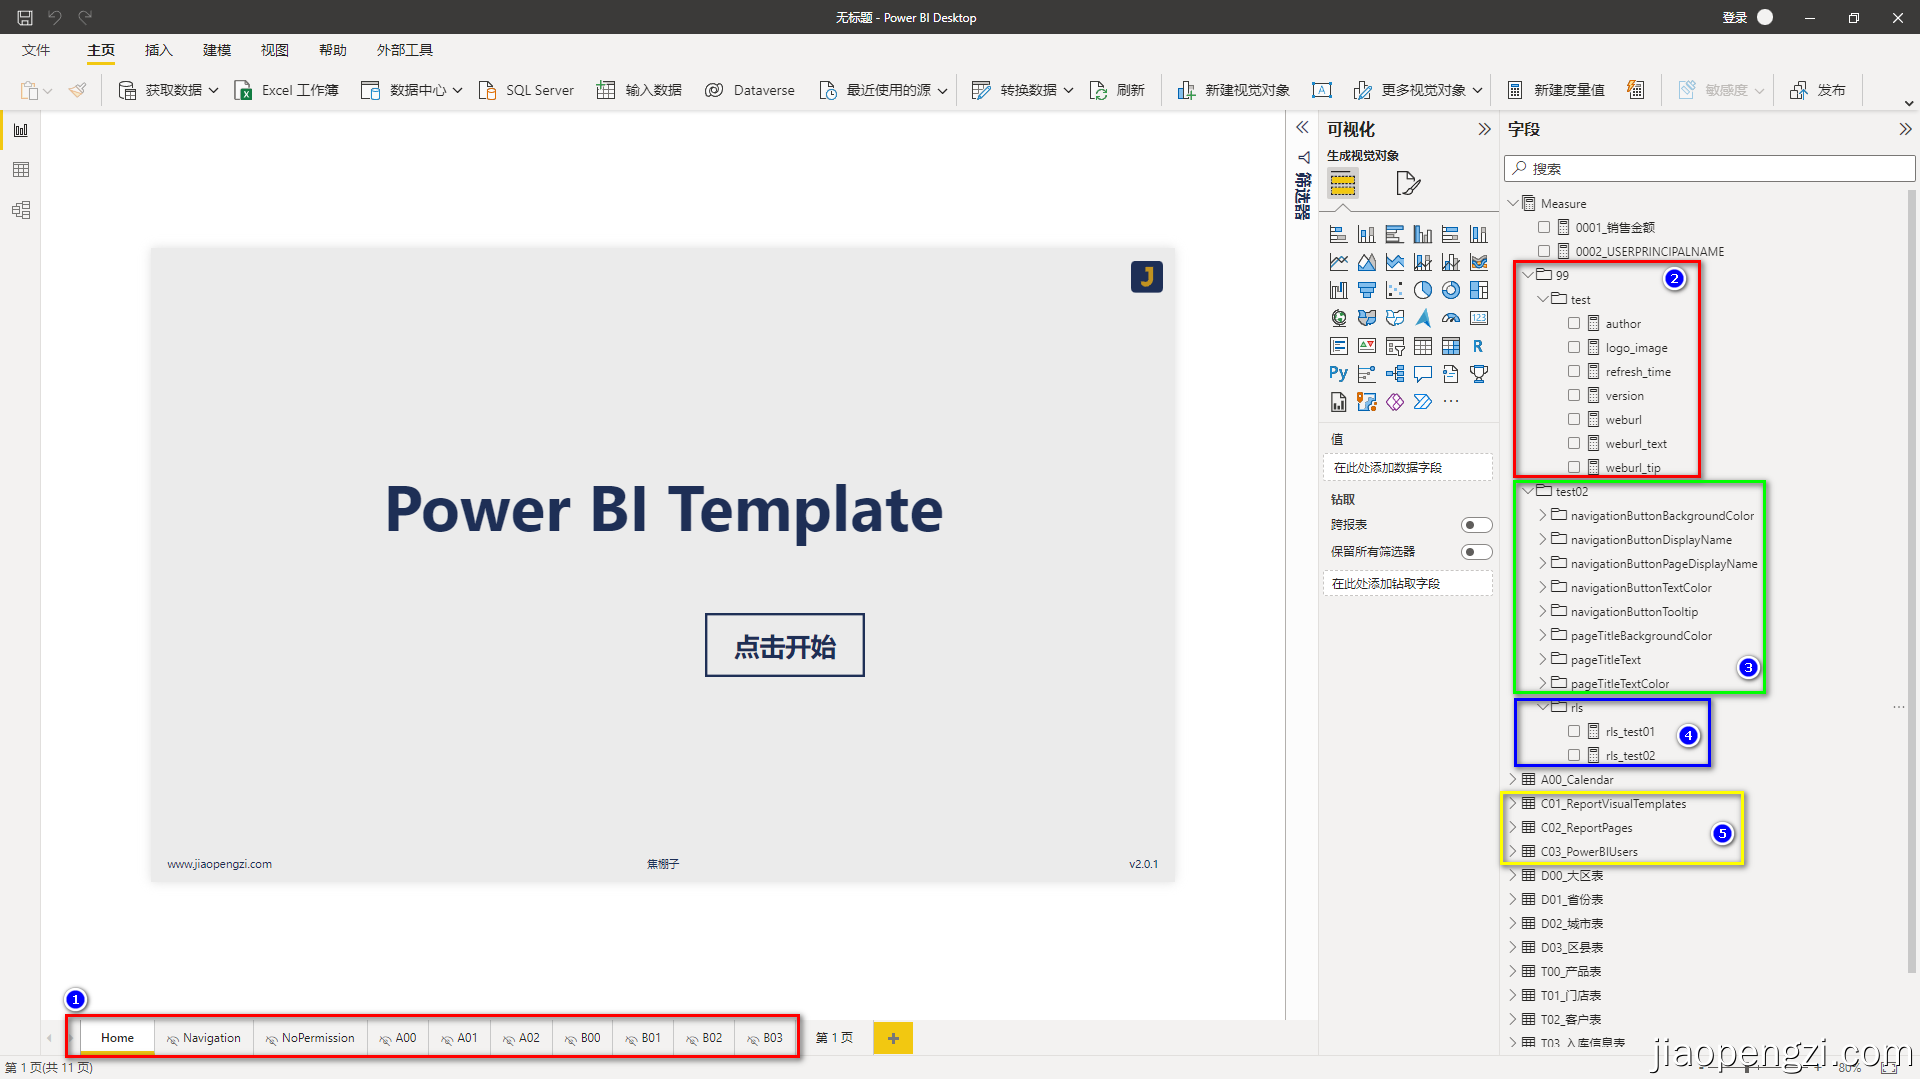Viewport: 1920px width, 1079px height.
Task: Open the NoPermission page tab
Action: pos(310,1038)
